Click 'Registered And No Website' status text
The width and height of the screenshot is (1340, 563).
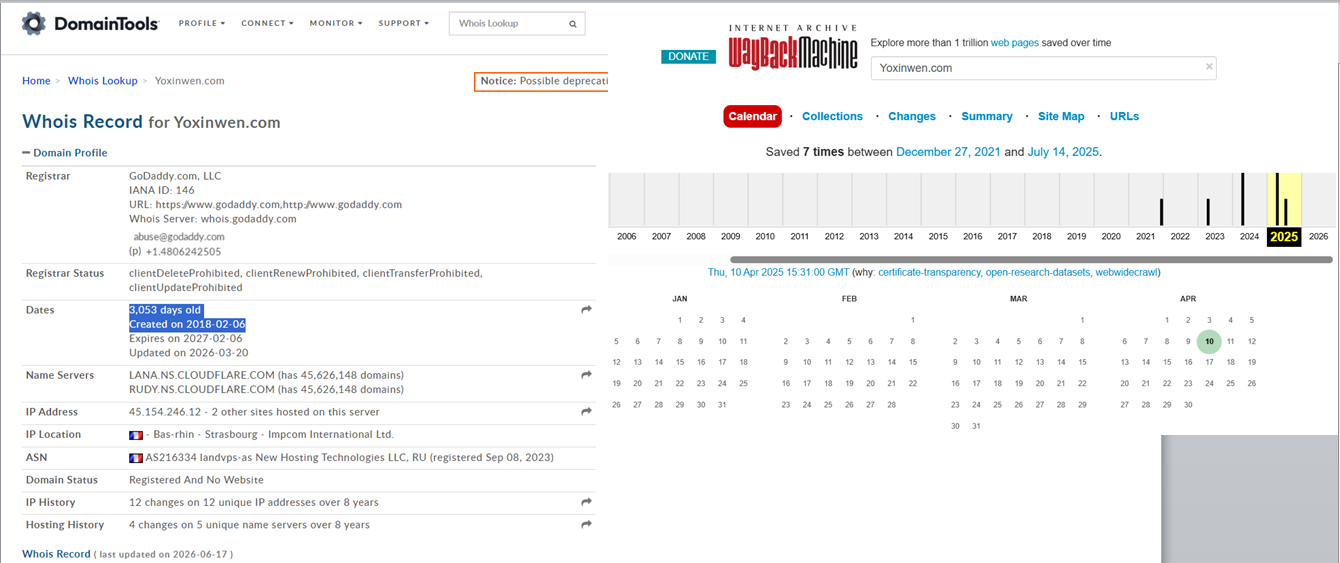[193, 480]
